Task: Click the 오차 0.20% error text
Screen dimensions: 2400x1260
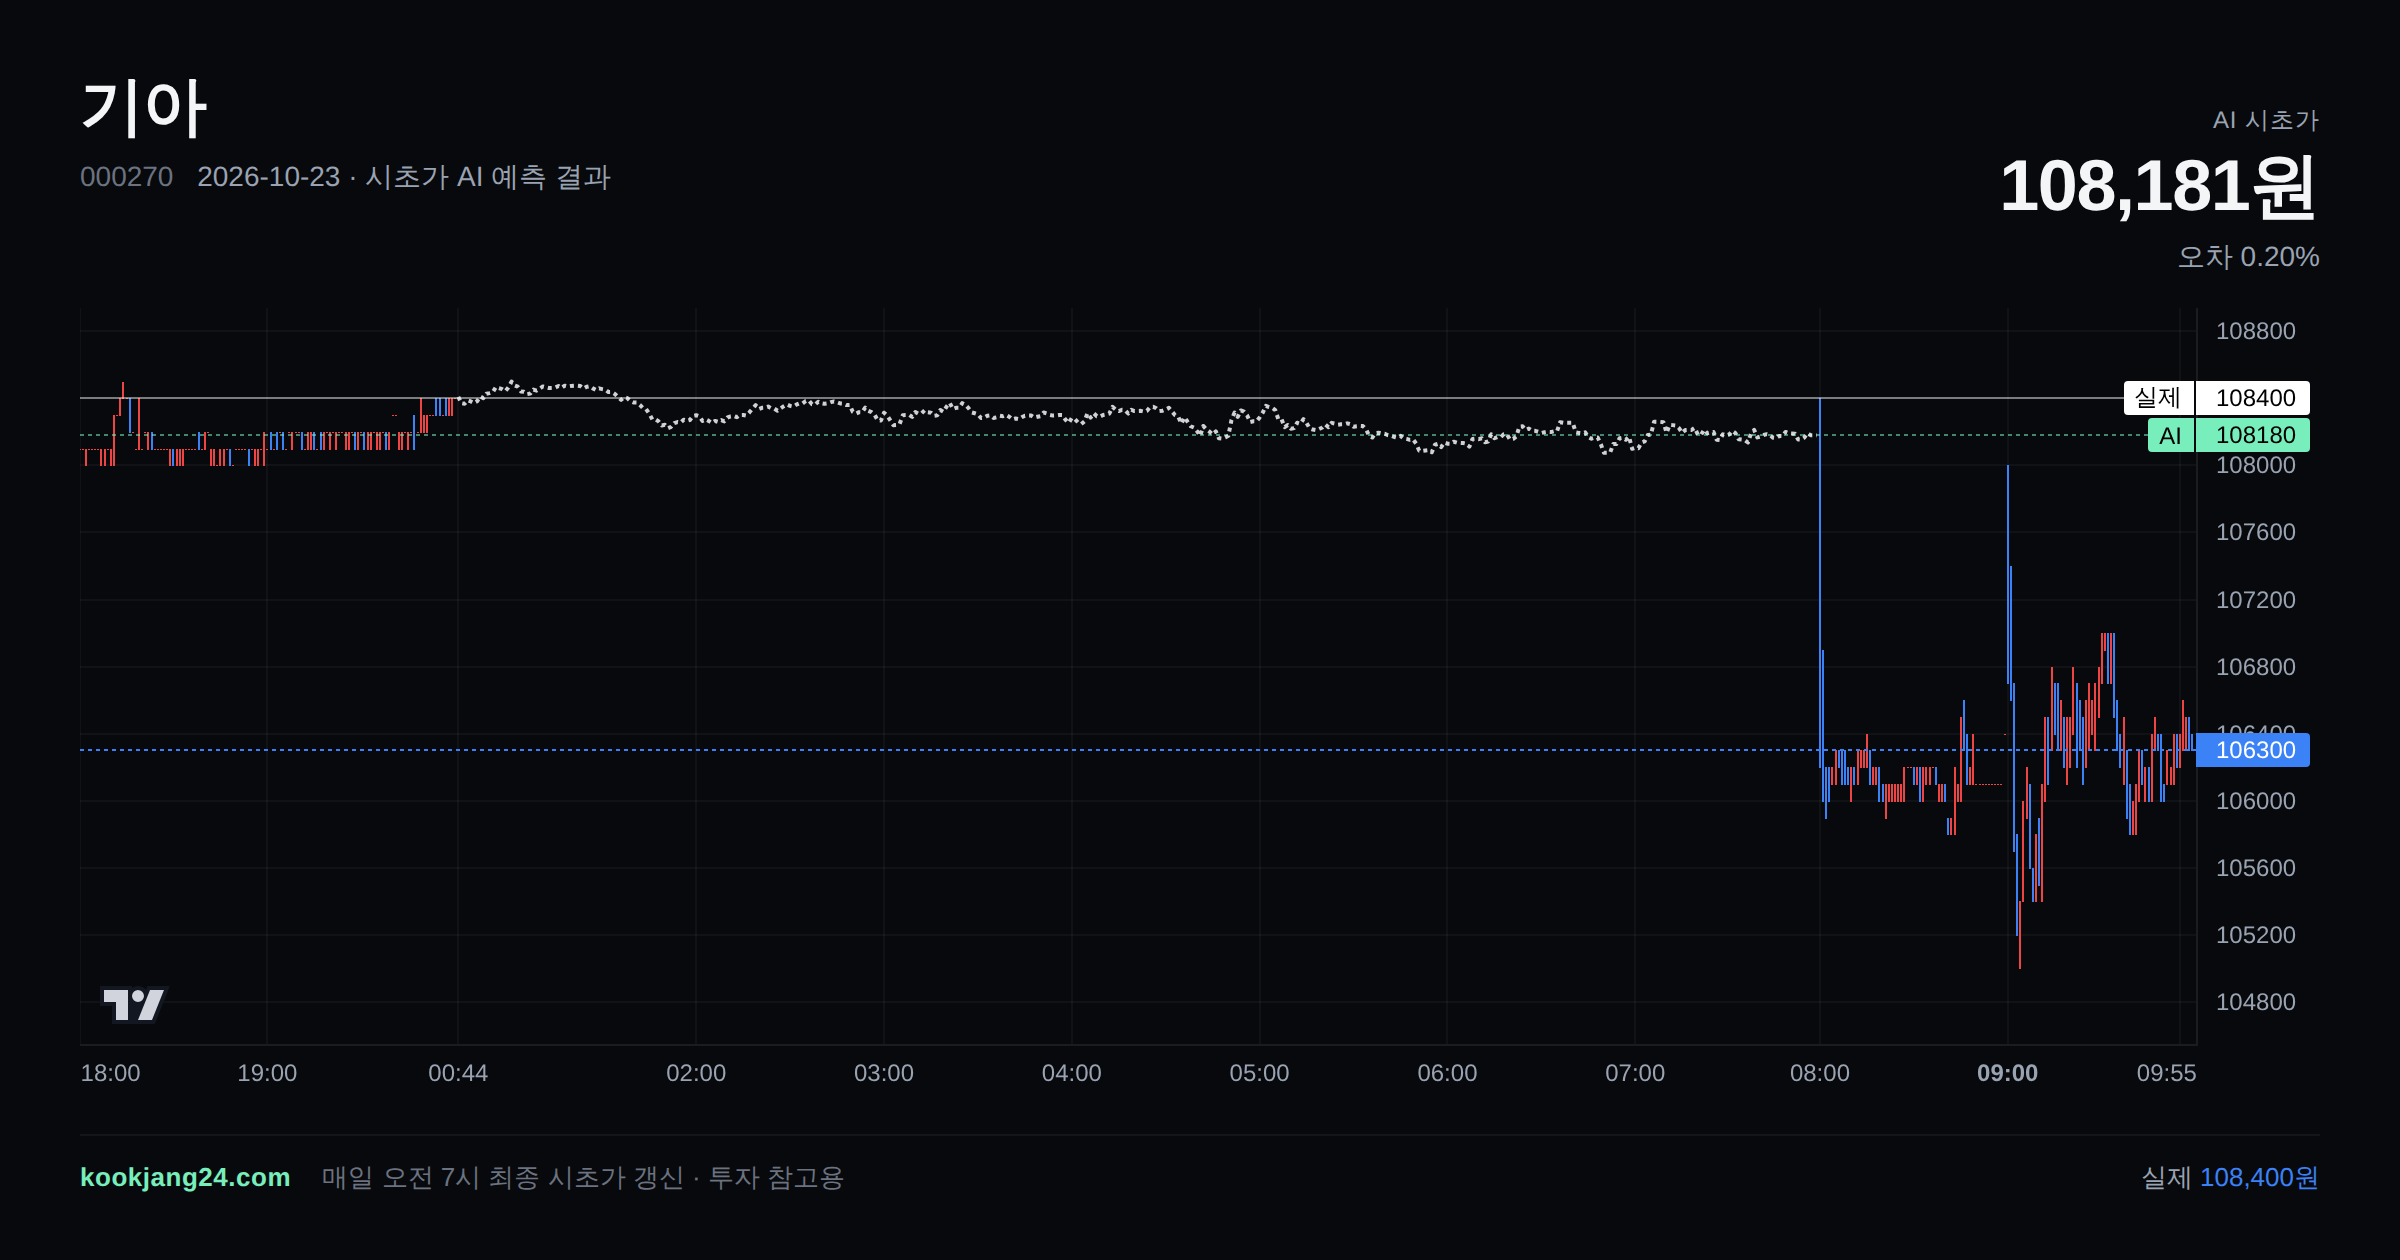Action: pyautogui.click(x=2248, y=257)
